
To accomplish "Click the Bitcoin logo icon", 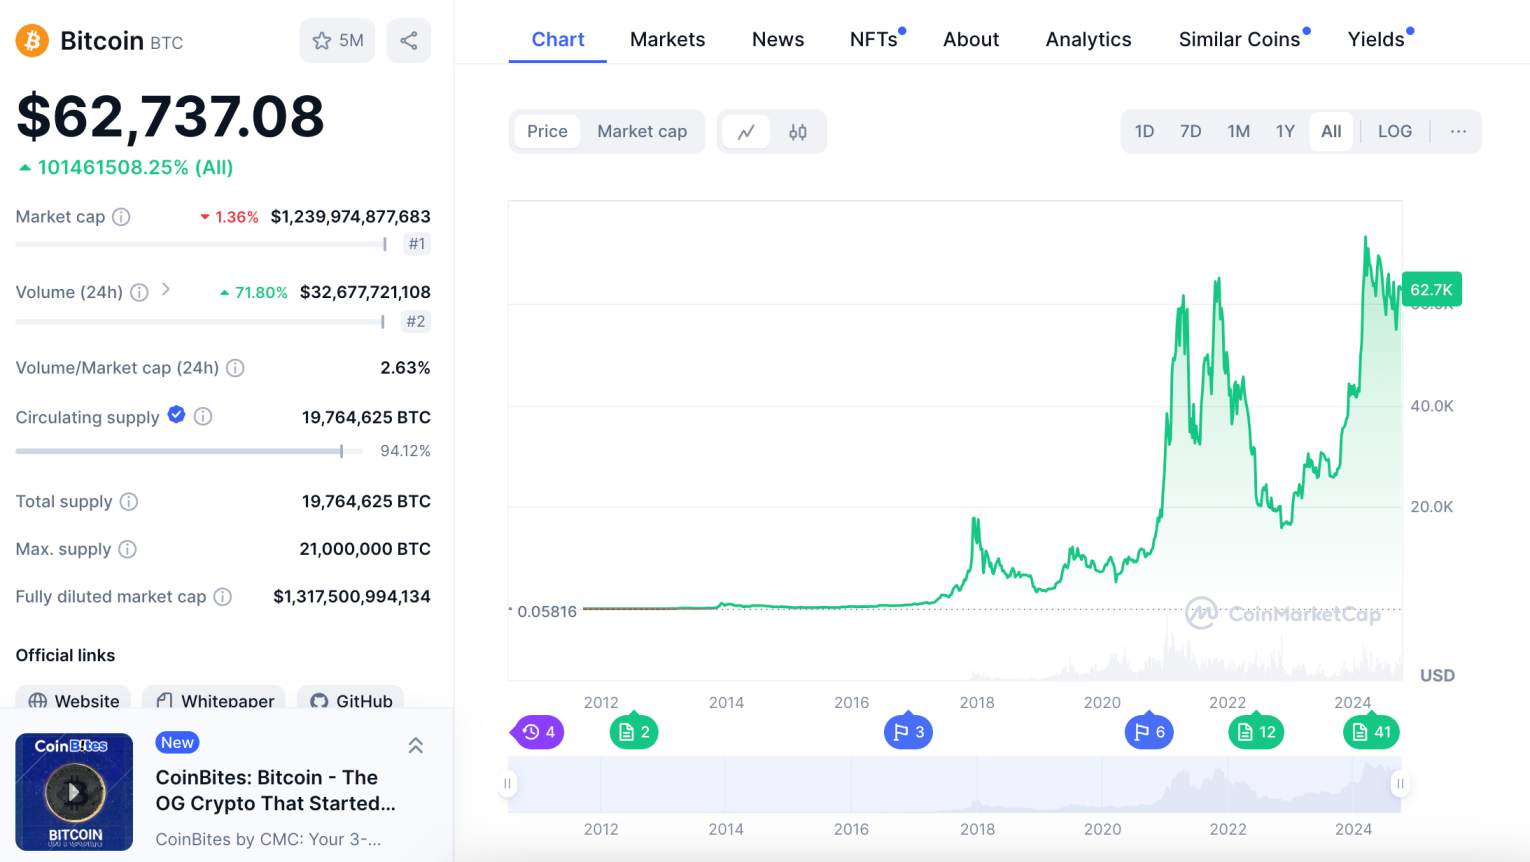I will pyautogui.click(x=32, y=41).
